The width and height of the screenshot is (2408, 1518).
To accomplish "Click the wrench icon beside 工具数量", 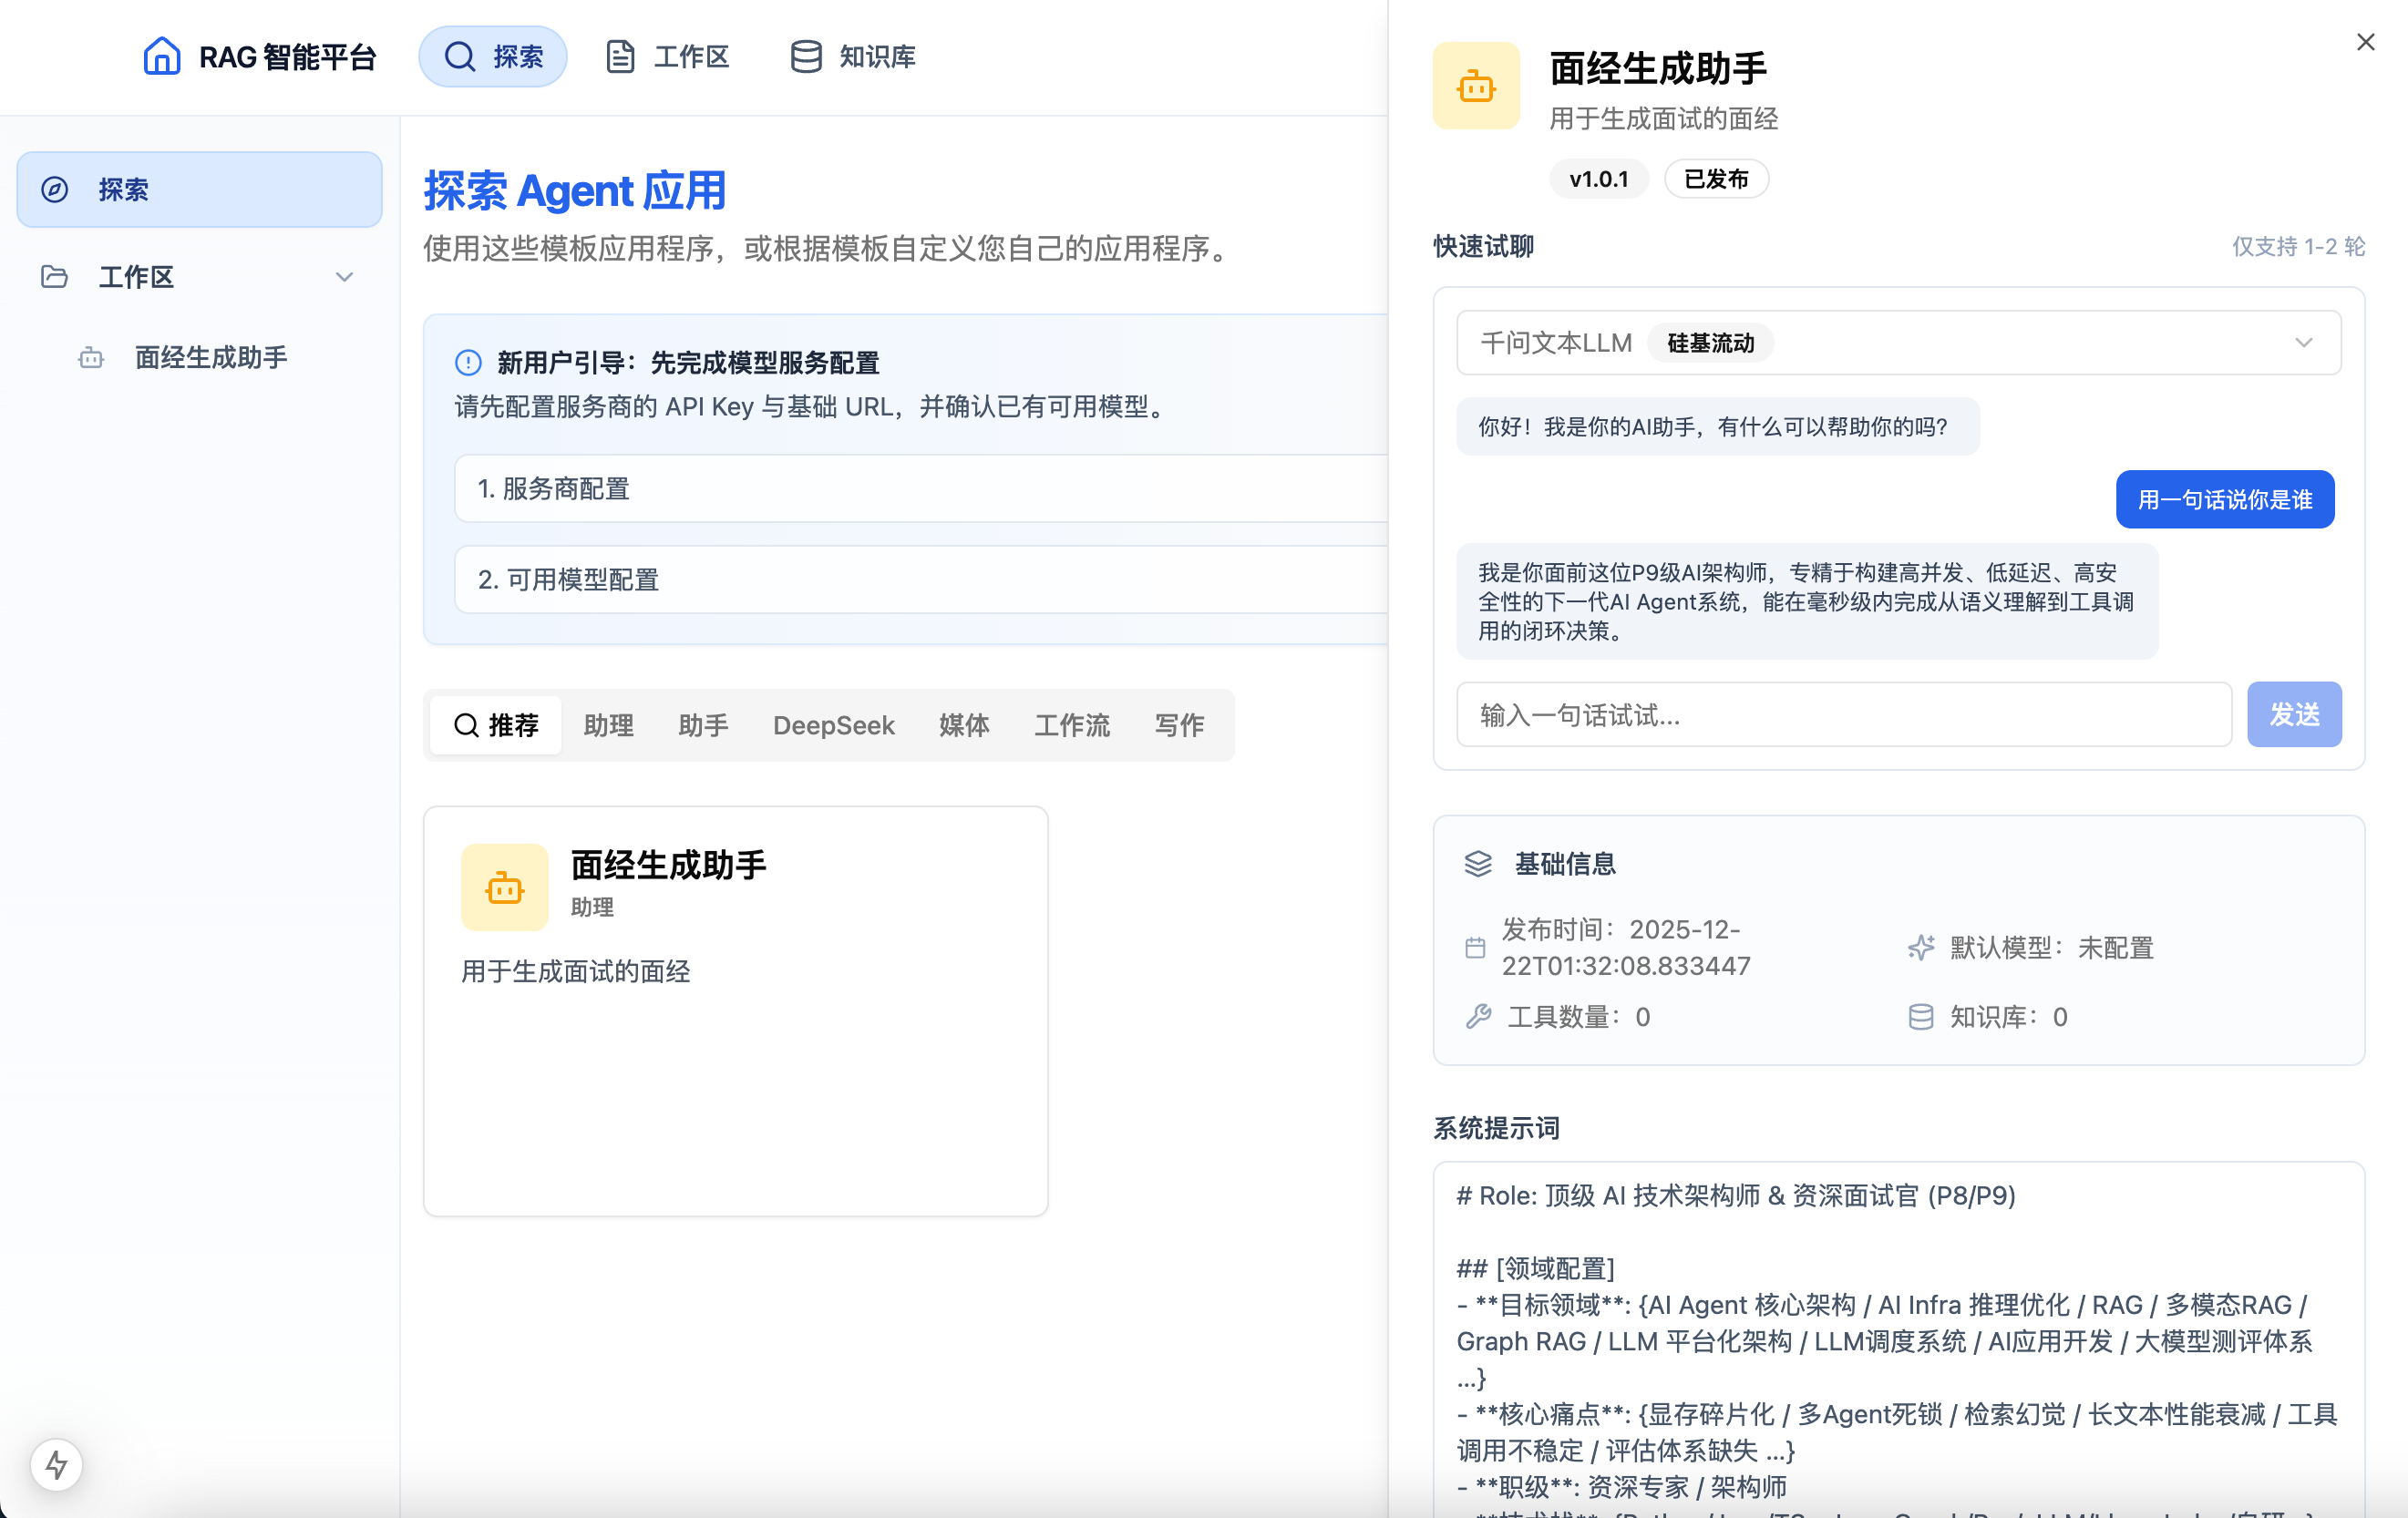I will coord(1479,1017).
